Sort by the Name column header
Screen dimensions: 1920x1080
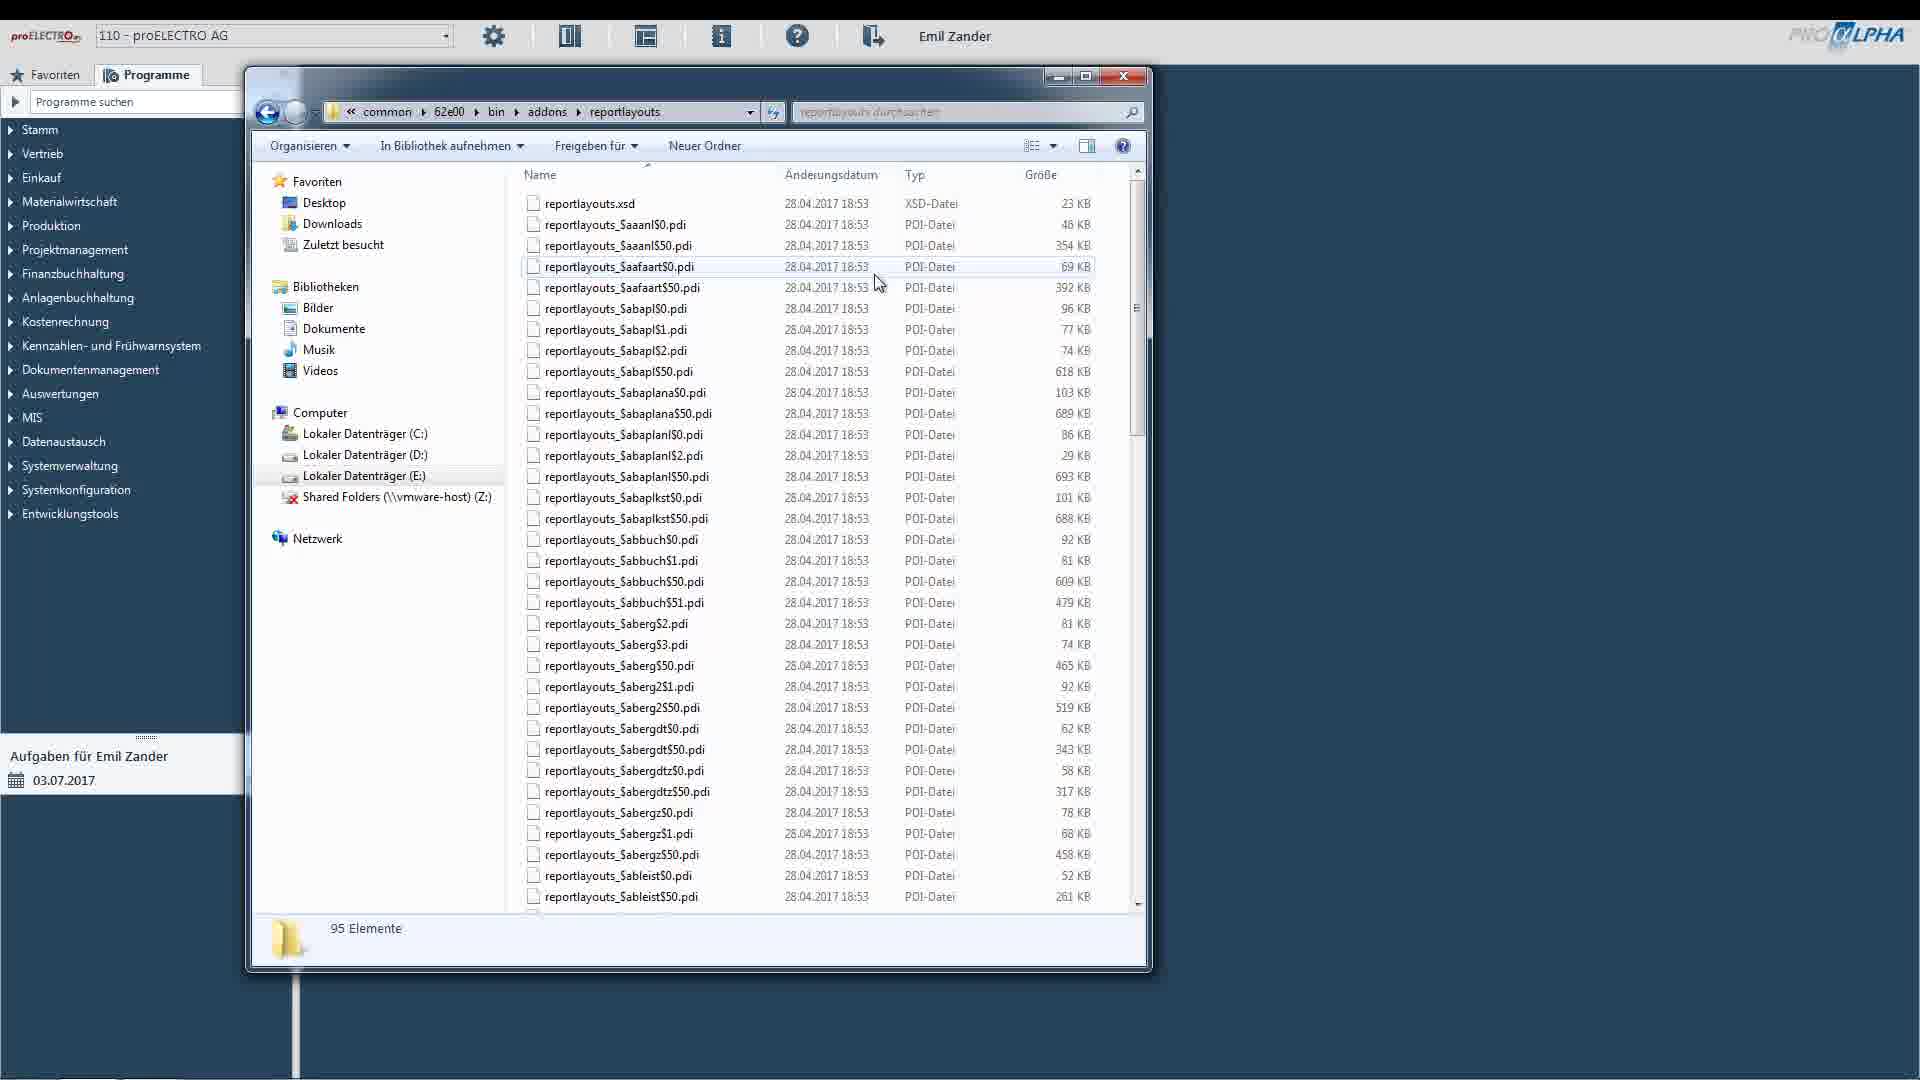(x=540, y=175)
